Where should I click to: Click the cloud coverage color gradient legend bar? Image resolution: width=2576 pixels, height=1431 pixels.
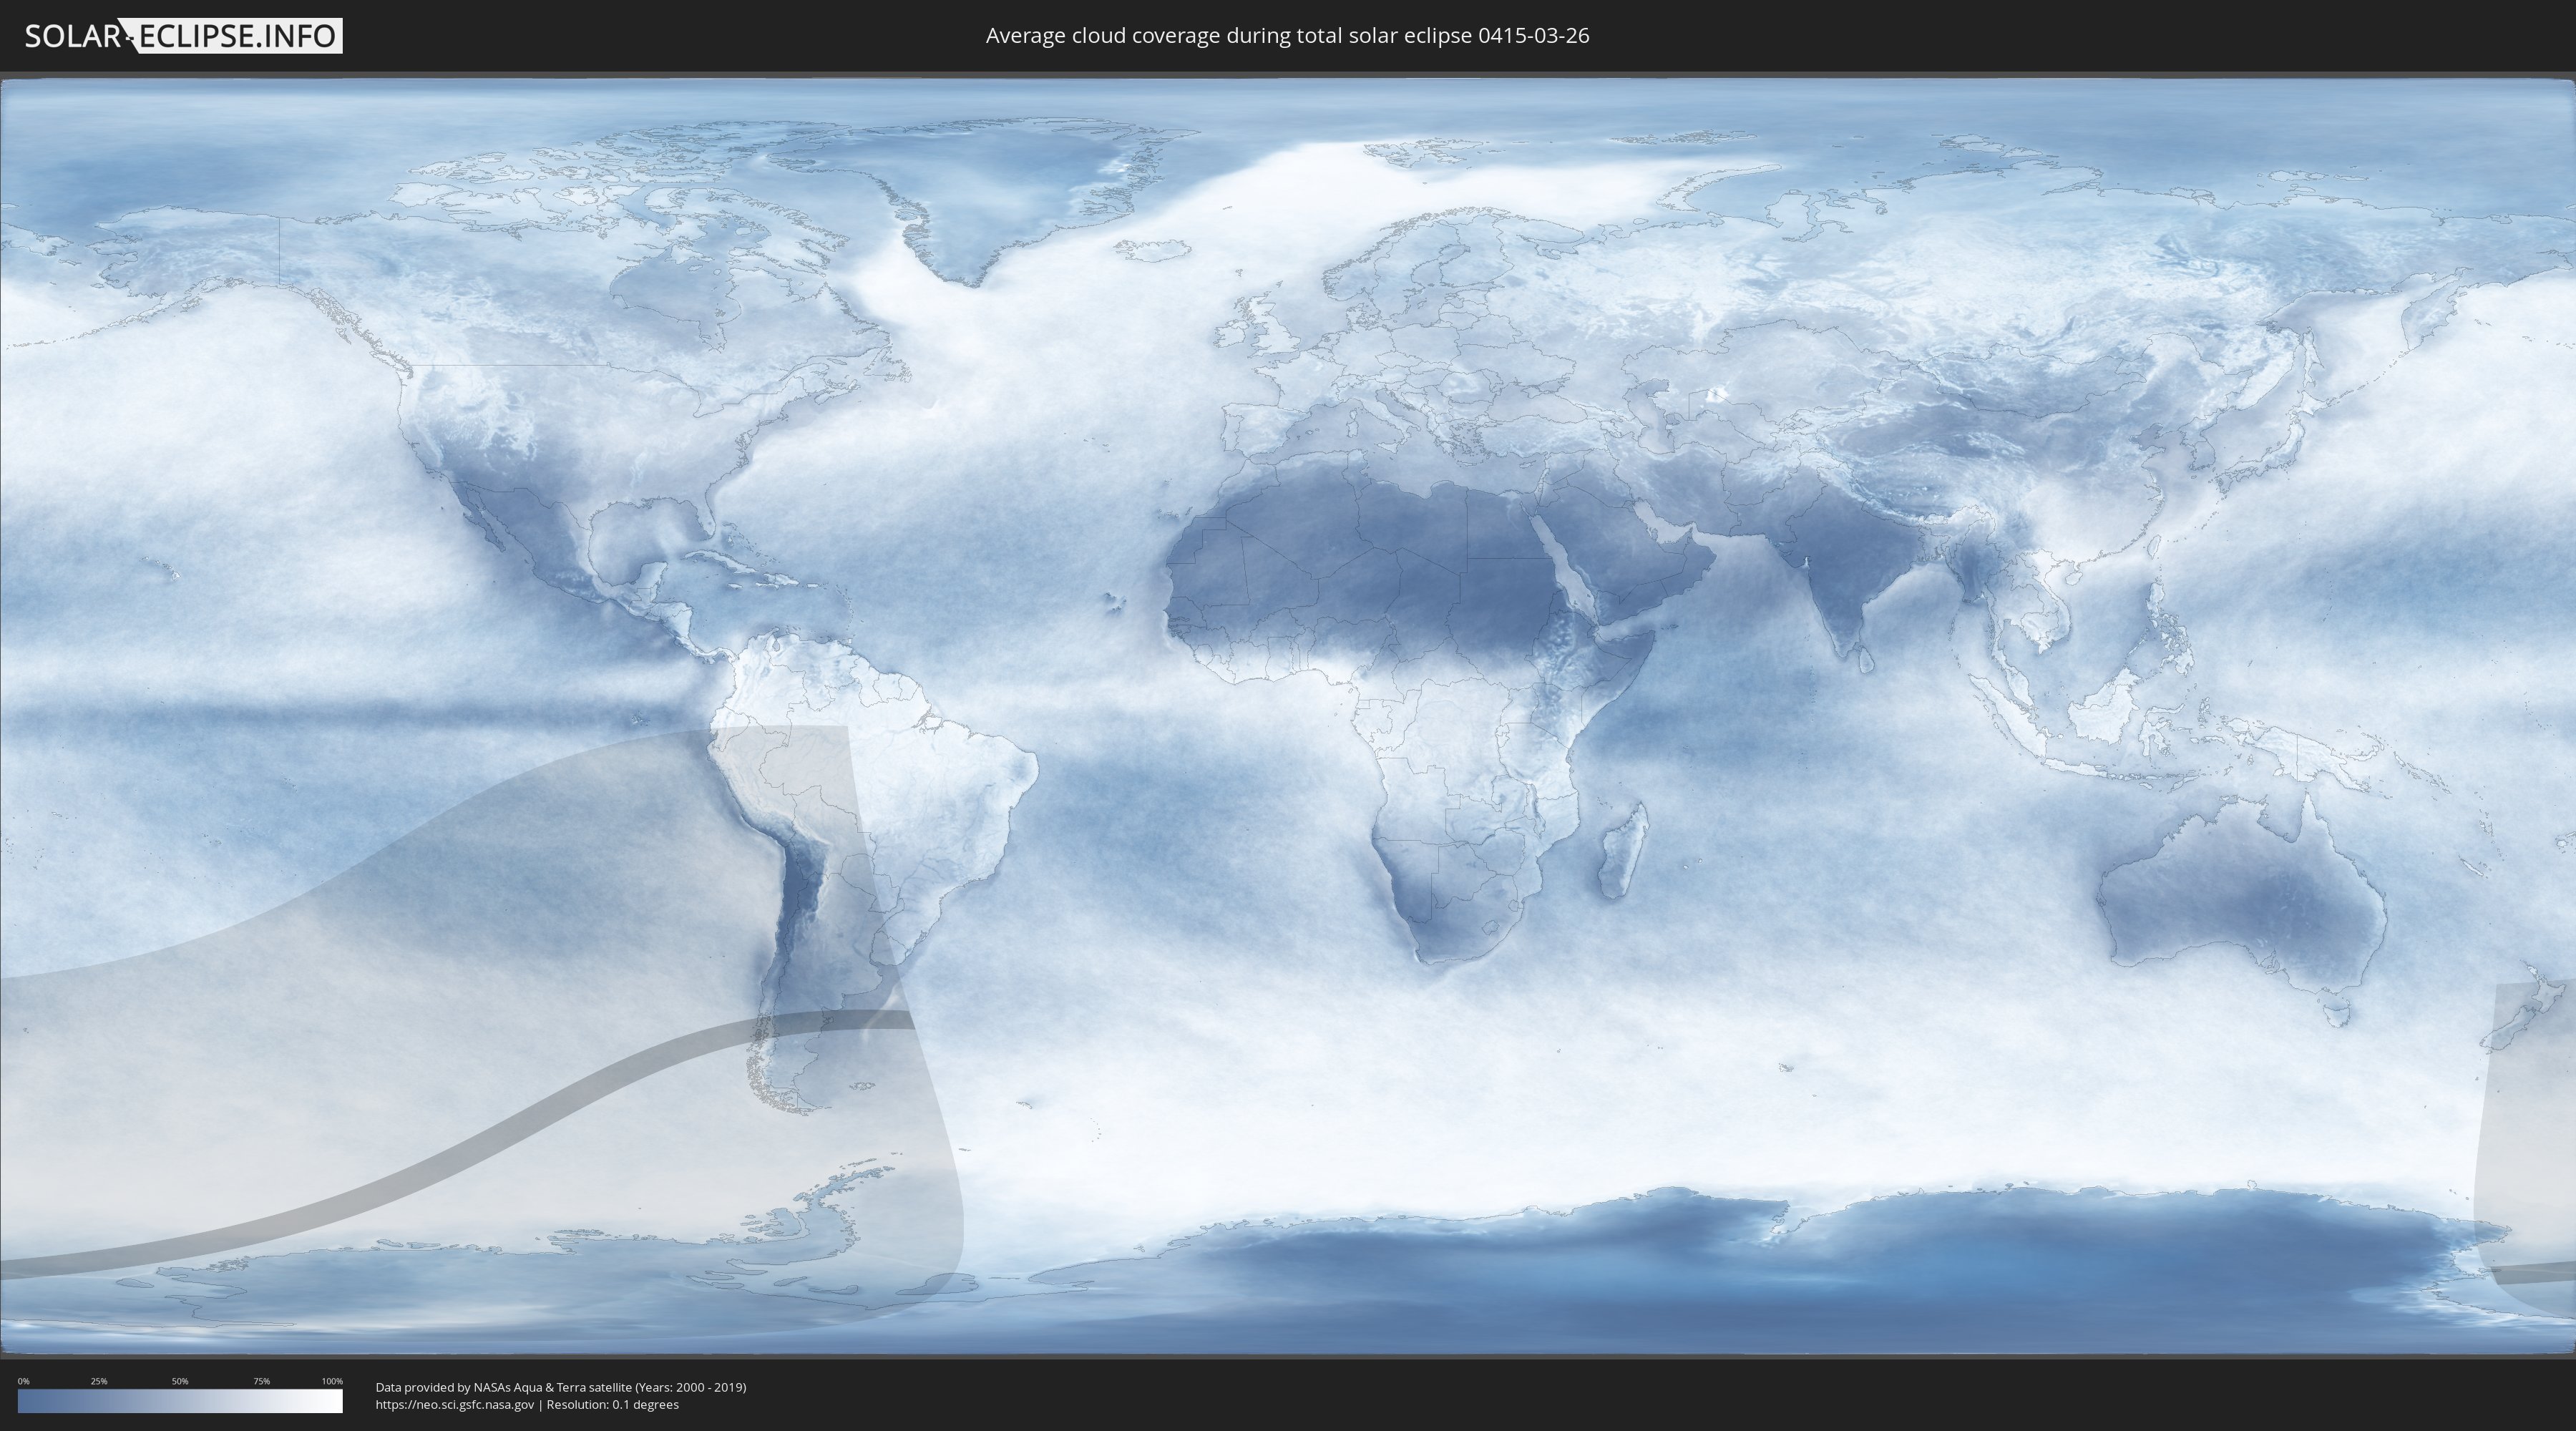pyautogui.click(x=180, y=1401)
